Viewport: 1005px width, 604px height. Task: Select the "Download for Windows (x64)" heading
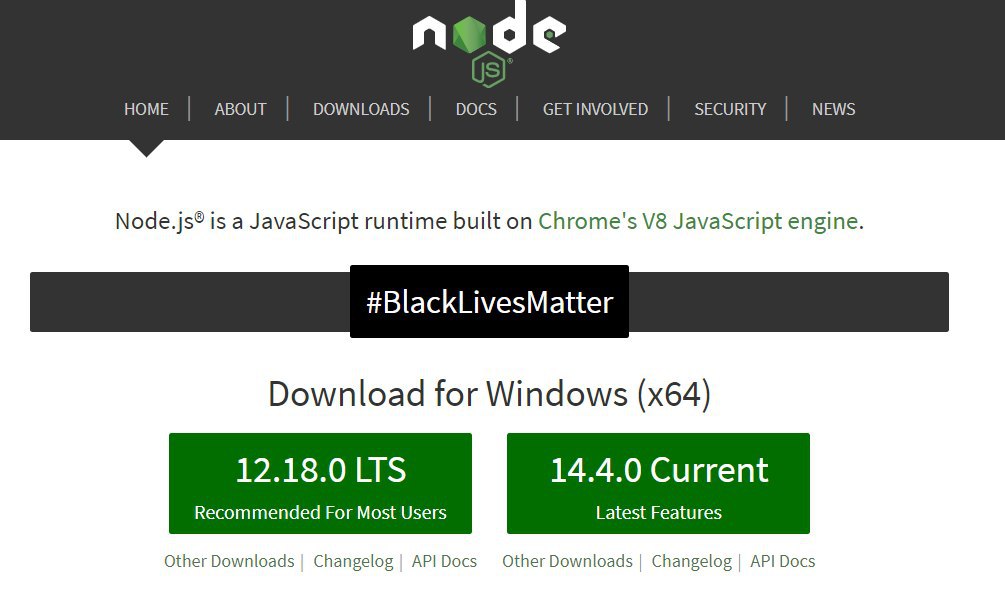(x=489, y=394)
